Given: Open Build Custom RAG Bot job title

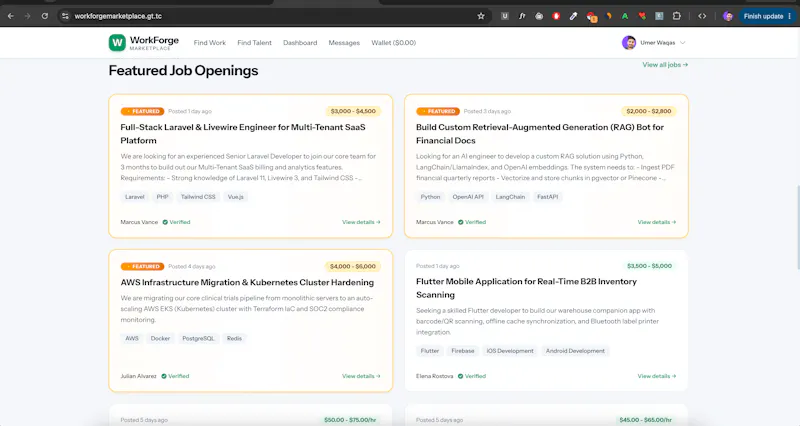Looking at the screenshot, I should click(x=540, y=134).
